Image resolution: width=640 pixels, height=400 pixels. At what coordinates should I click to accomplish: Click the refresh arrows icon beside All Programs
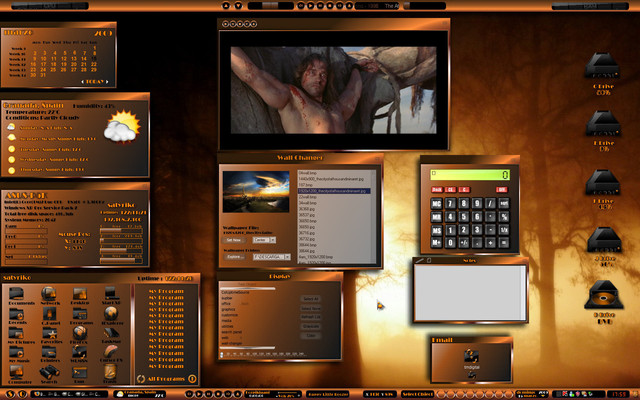click(x=141, y=379)
